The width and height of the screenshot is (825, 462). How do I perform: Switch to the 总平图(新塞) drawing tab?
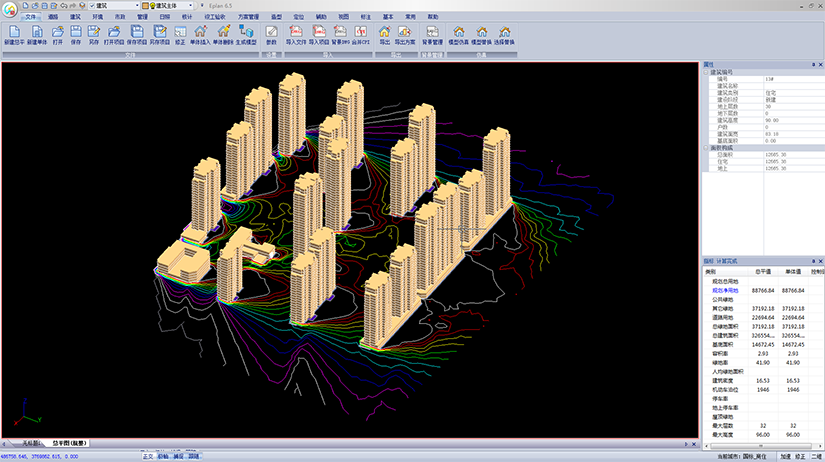[70, 443]
